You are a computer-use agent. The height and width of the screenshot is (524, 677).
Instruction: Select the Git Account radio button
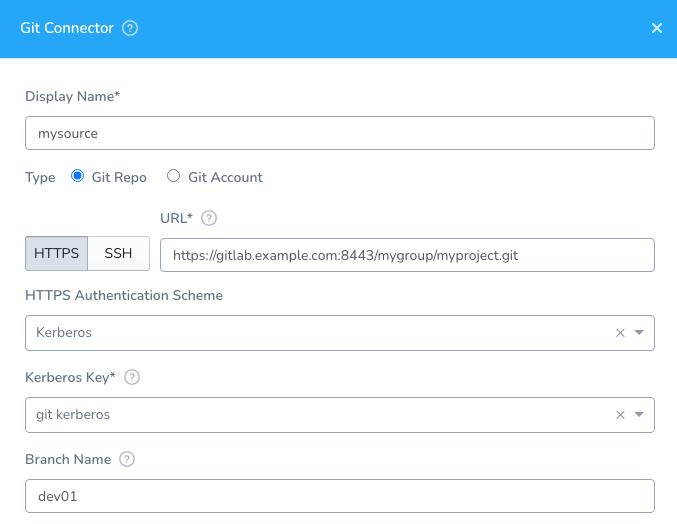click(x=174, y=176)
